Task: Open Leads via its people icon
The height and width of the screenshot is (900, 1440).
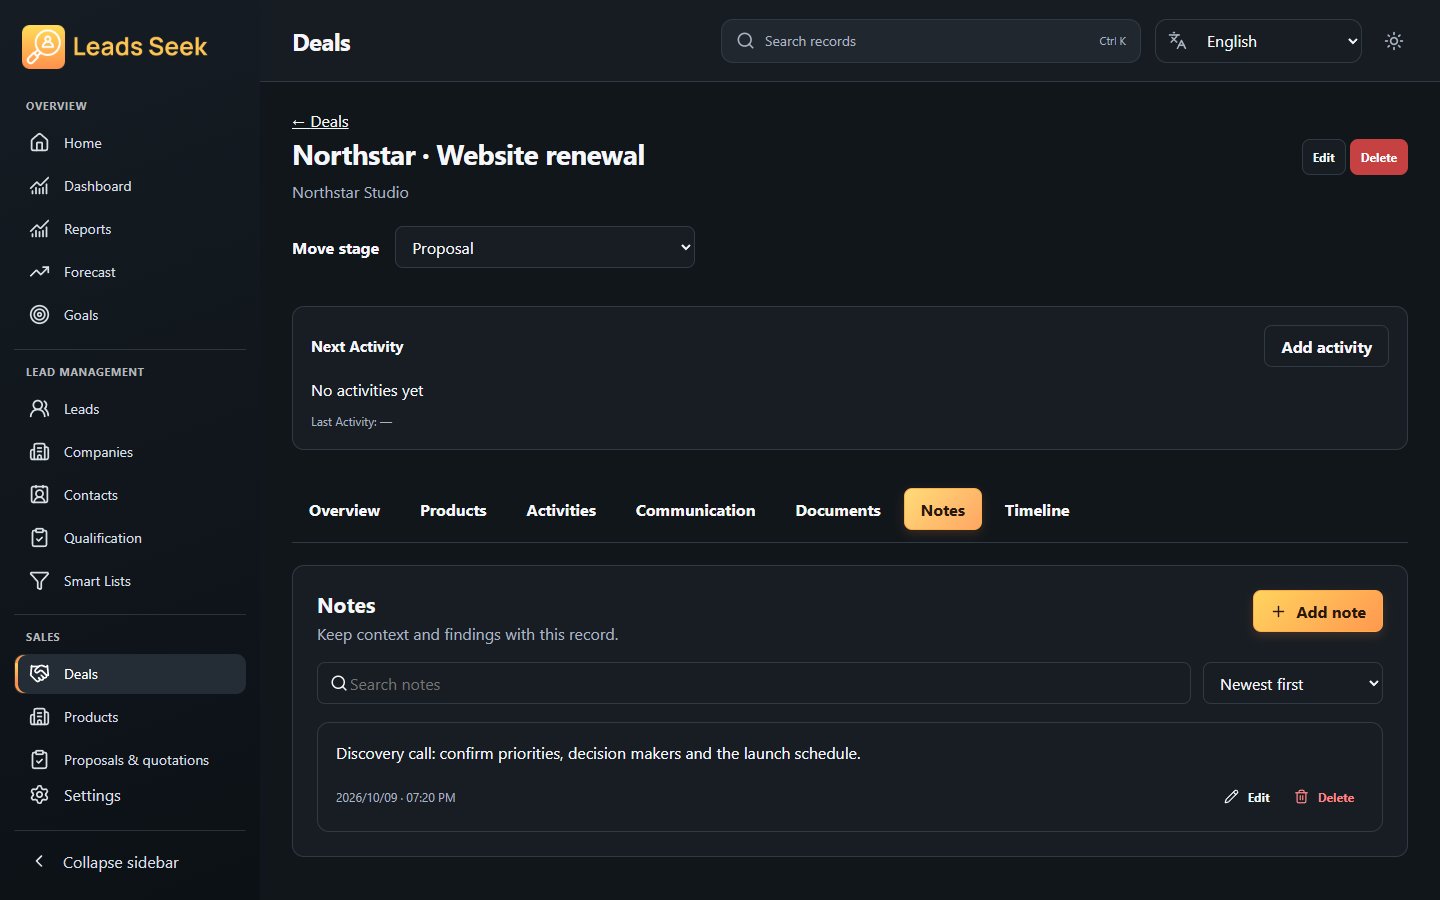Action: point(39,409)
